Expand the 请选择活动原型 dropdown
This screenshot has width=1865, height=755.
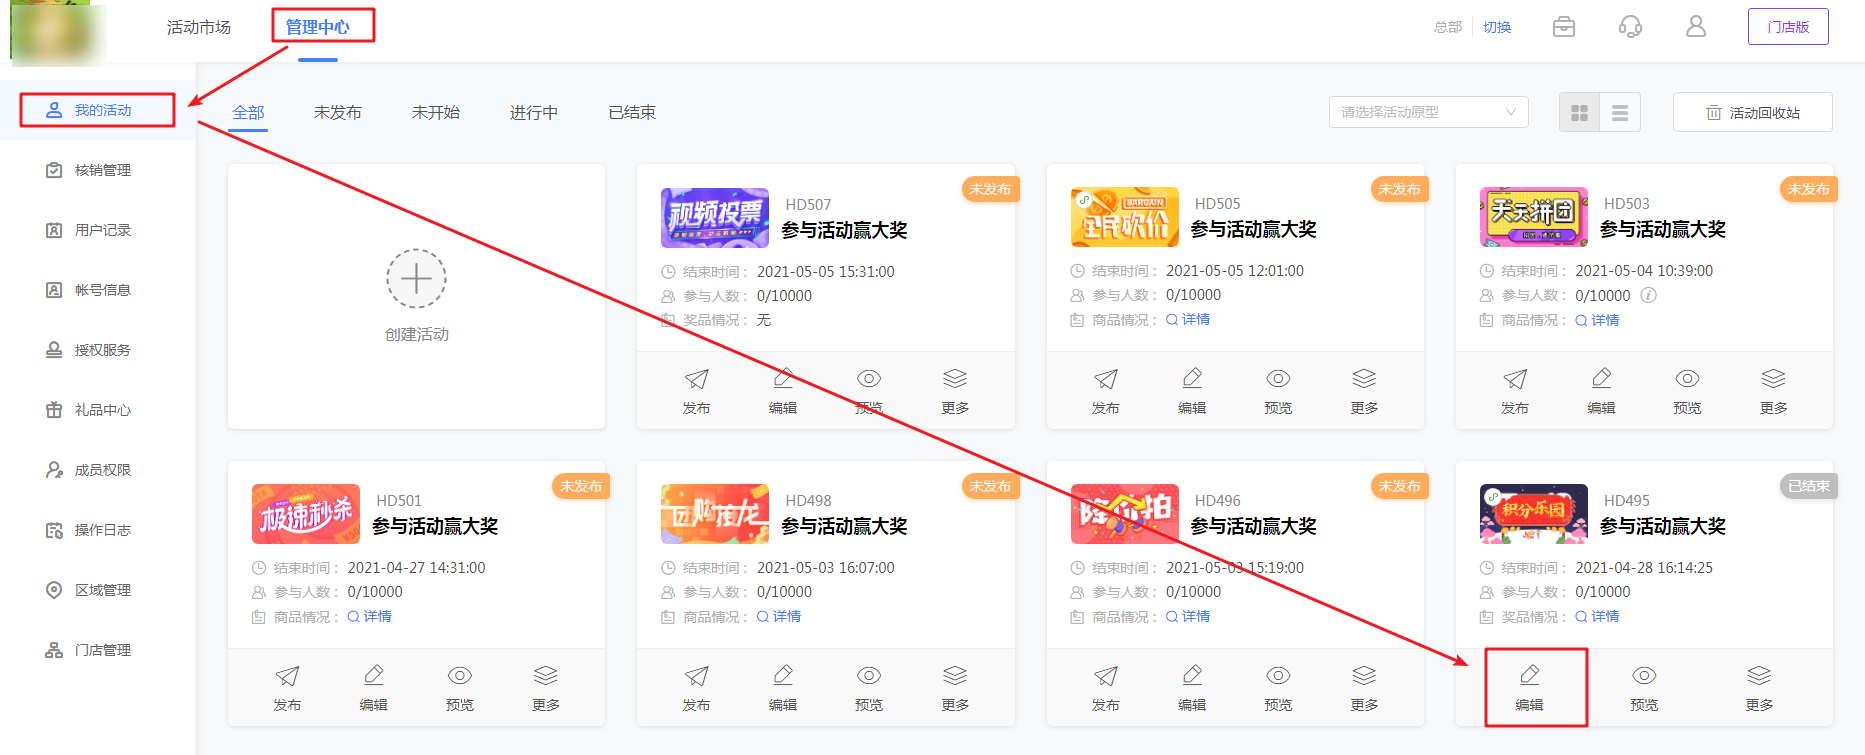[1428, 112]
